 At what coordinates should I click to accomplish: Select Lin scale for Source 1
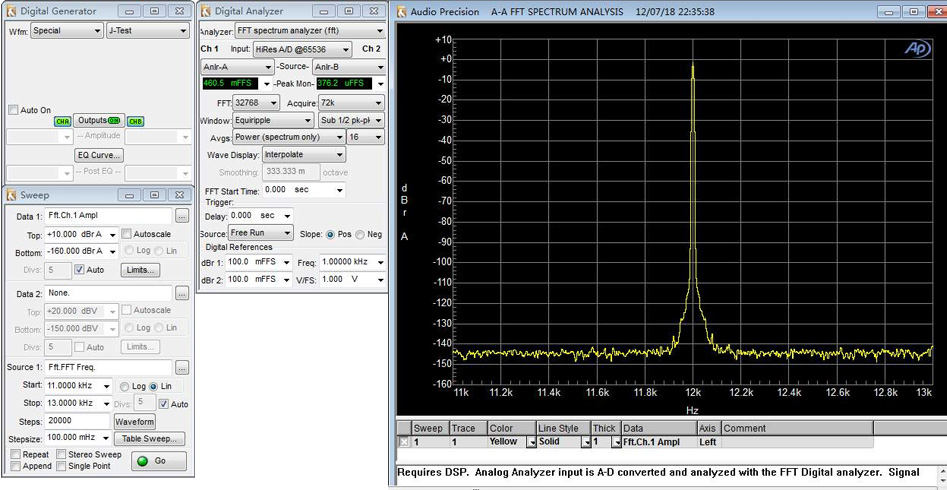point(153,386)
